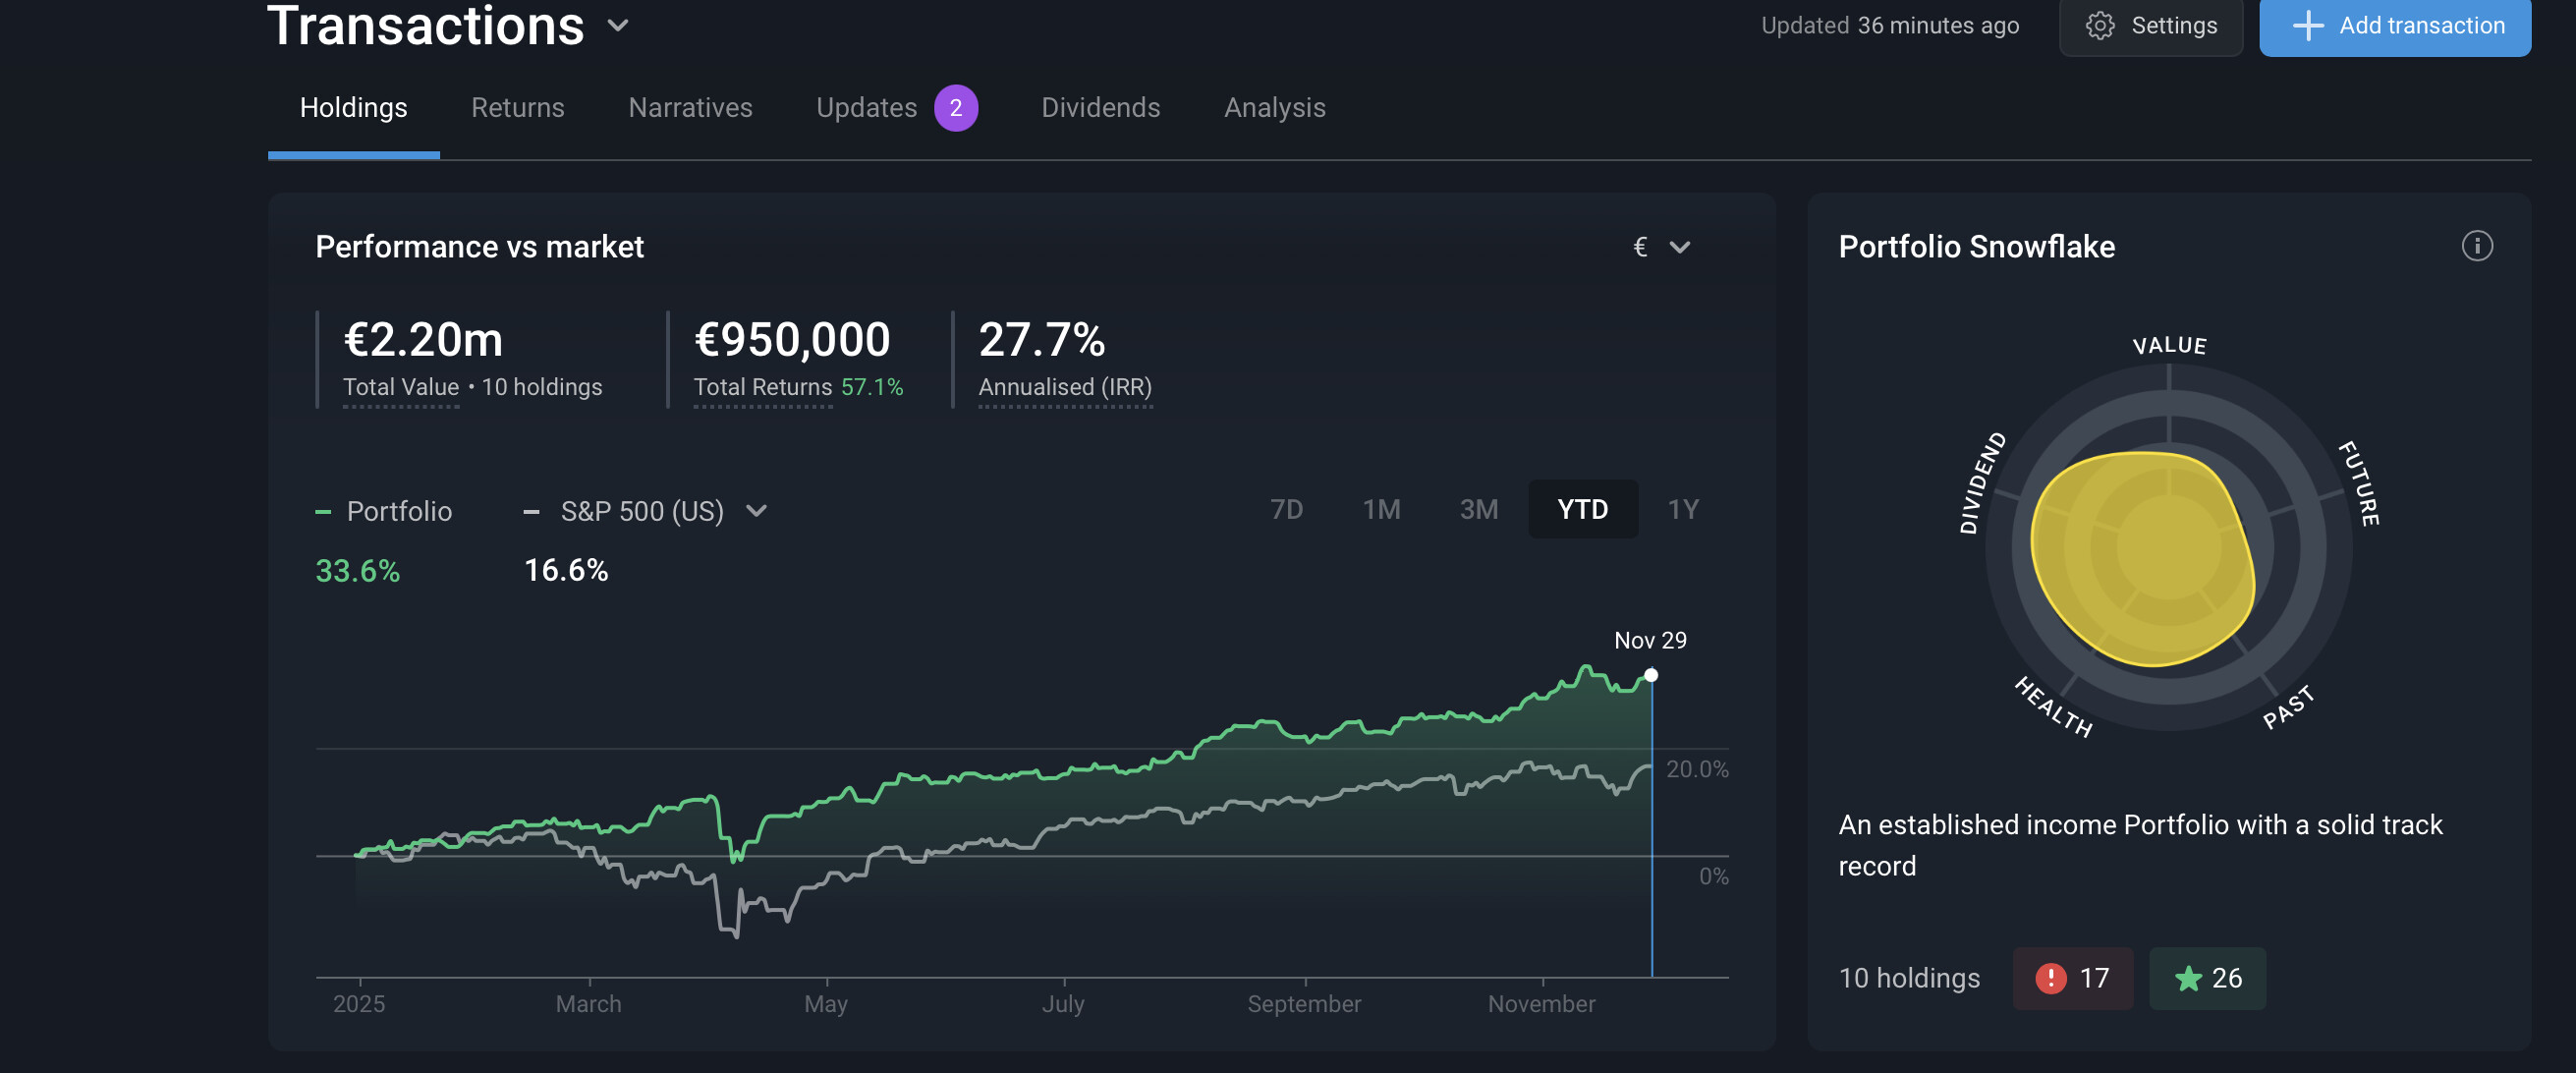This screenshot has height=1073, width=2576.
Task: Click the purple Updates count badge
Action: 955,107
